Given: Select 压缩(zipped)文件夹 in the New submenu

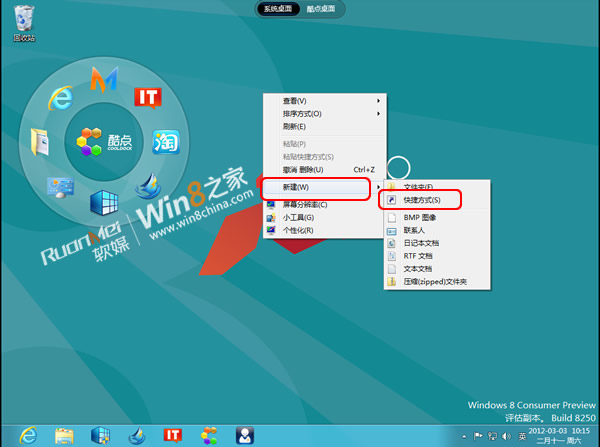Looking at the screenshot, I should tap(437, 282).
